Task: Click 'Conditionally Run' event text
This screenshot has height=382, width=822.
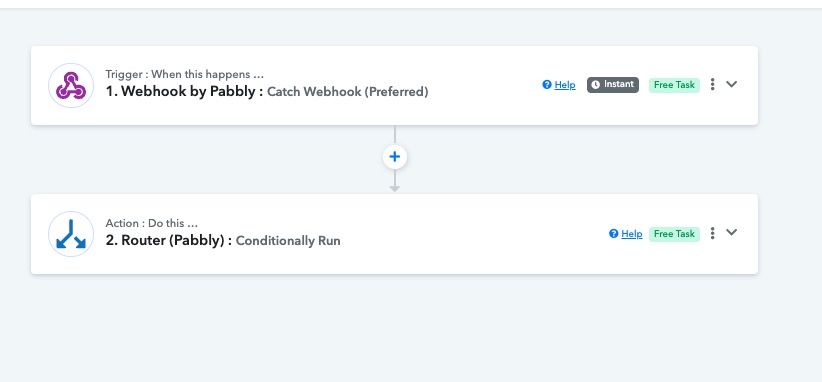Action: point(288,241)
